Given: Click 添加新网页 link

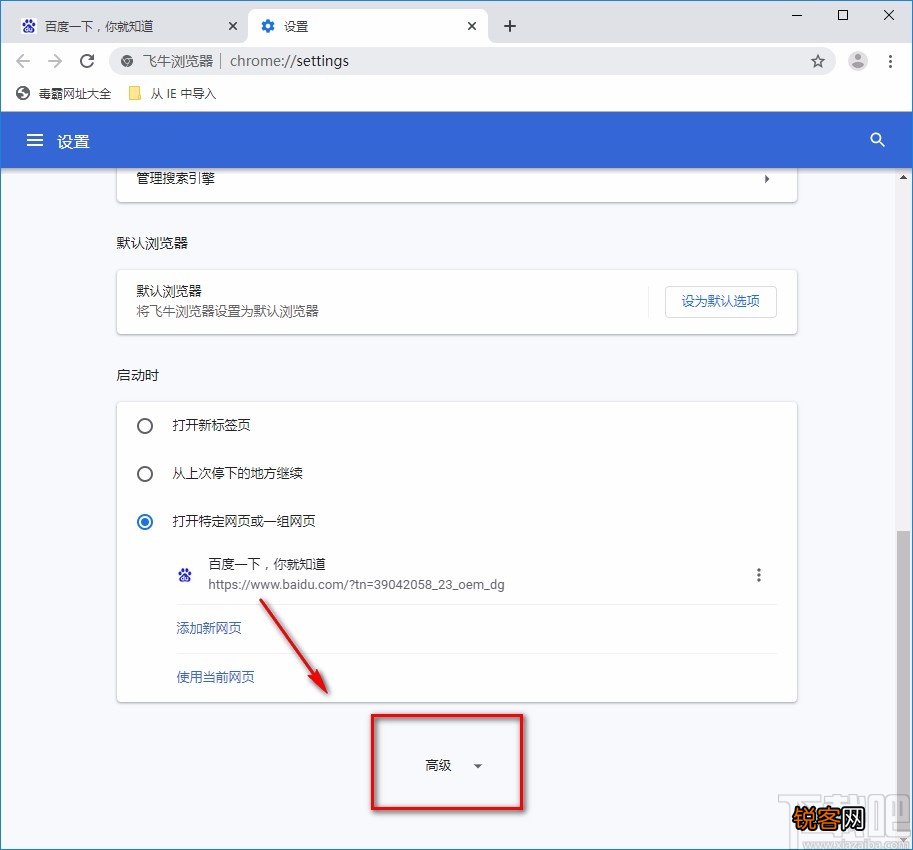Looking at the screenshot, I should tap(209, 628).
